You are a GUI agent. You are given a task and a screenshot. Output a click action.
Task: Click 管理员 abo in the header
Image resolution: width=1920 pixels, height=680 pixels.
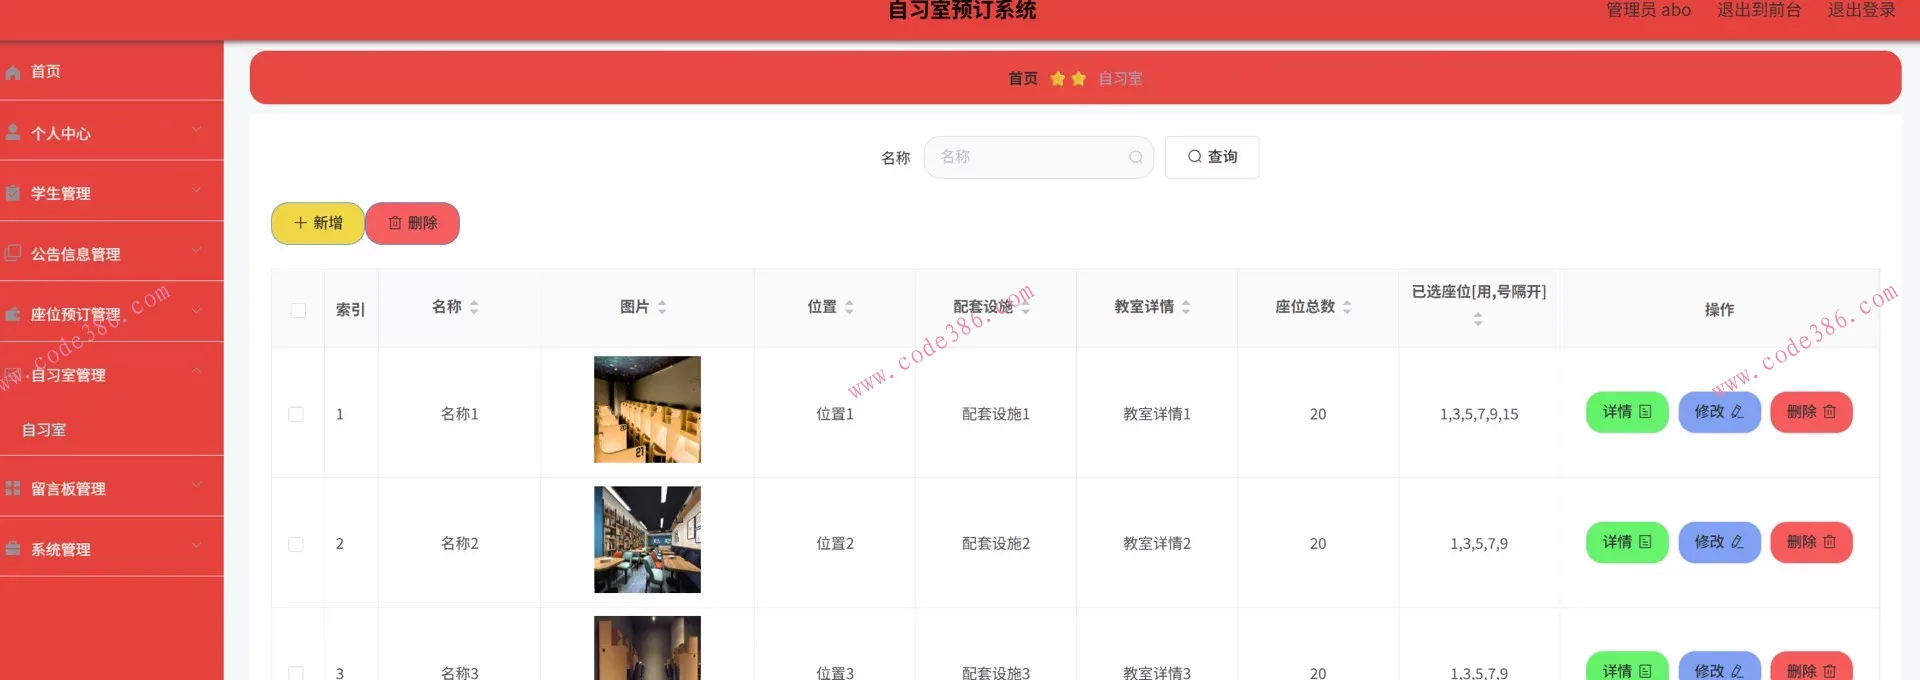[x=1648, y=10]
